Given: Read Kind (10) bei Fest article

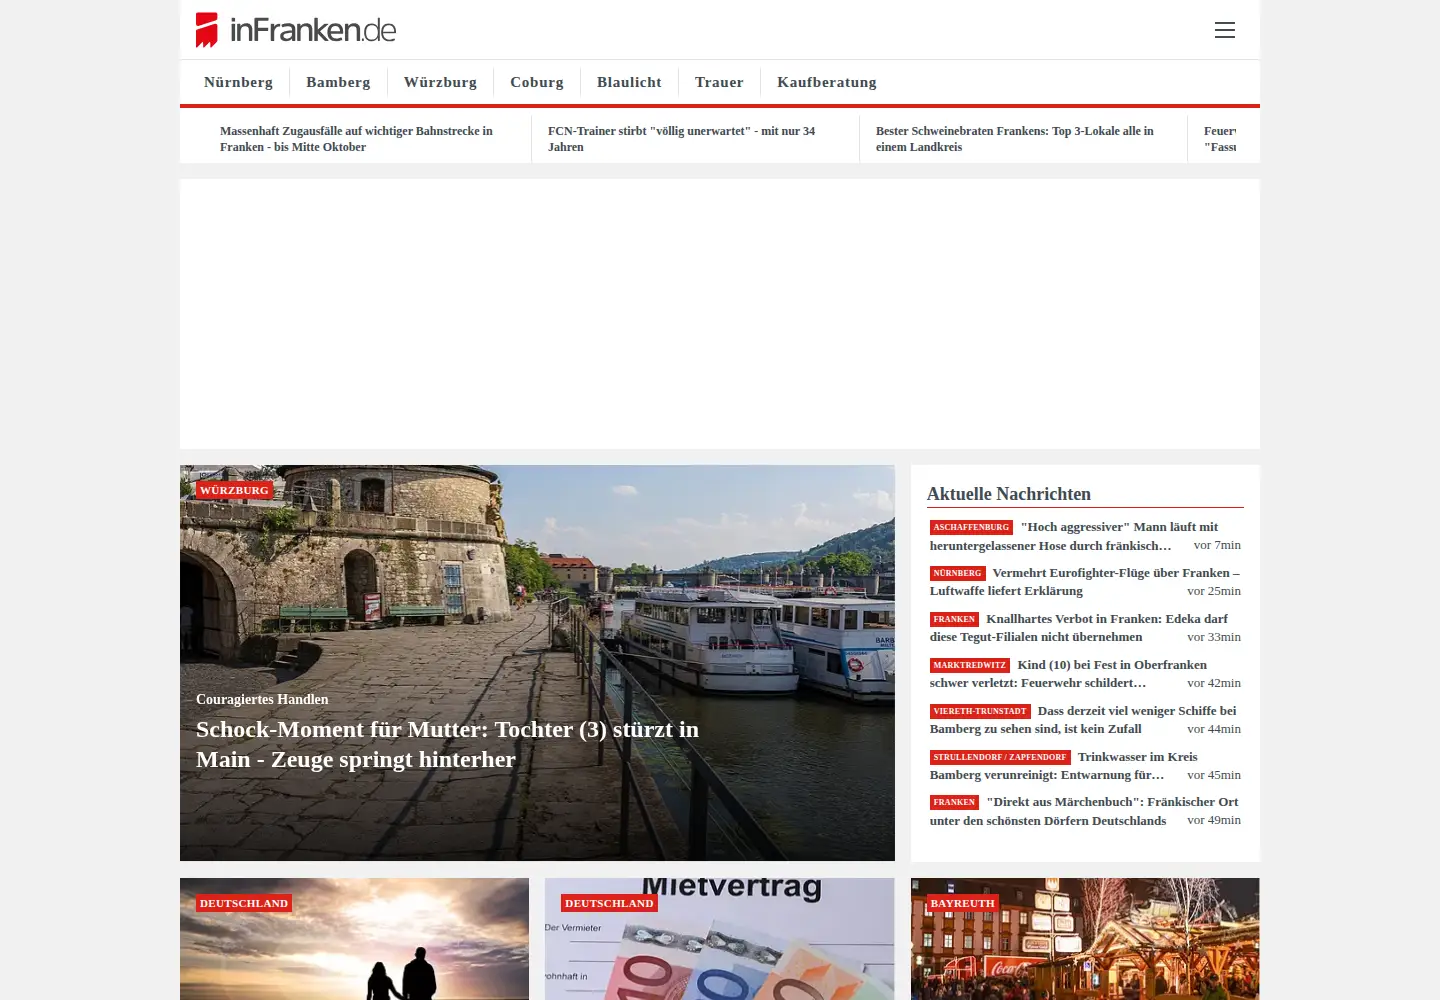Looking at the screenshot, I should tap(1085, 674).
